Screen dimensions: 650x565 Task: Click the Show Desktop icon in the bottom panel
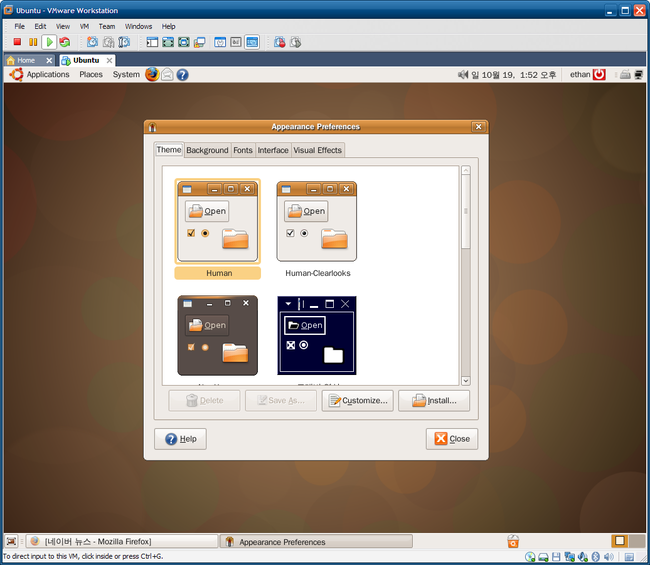pyautogui.click(x=11, y=541)
